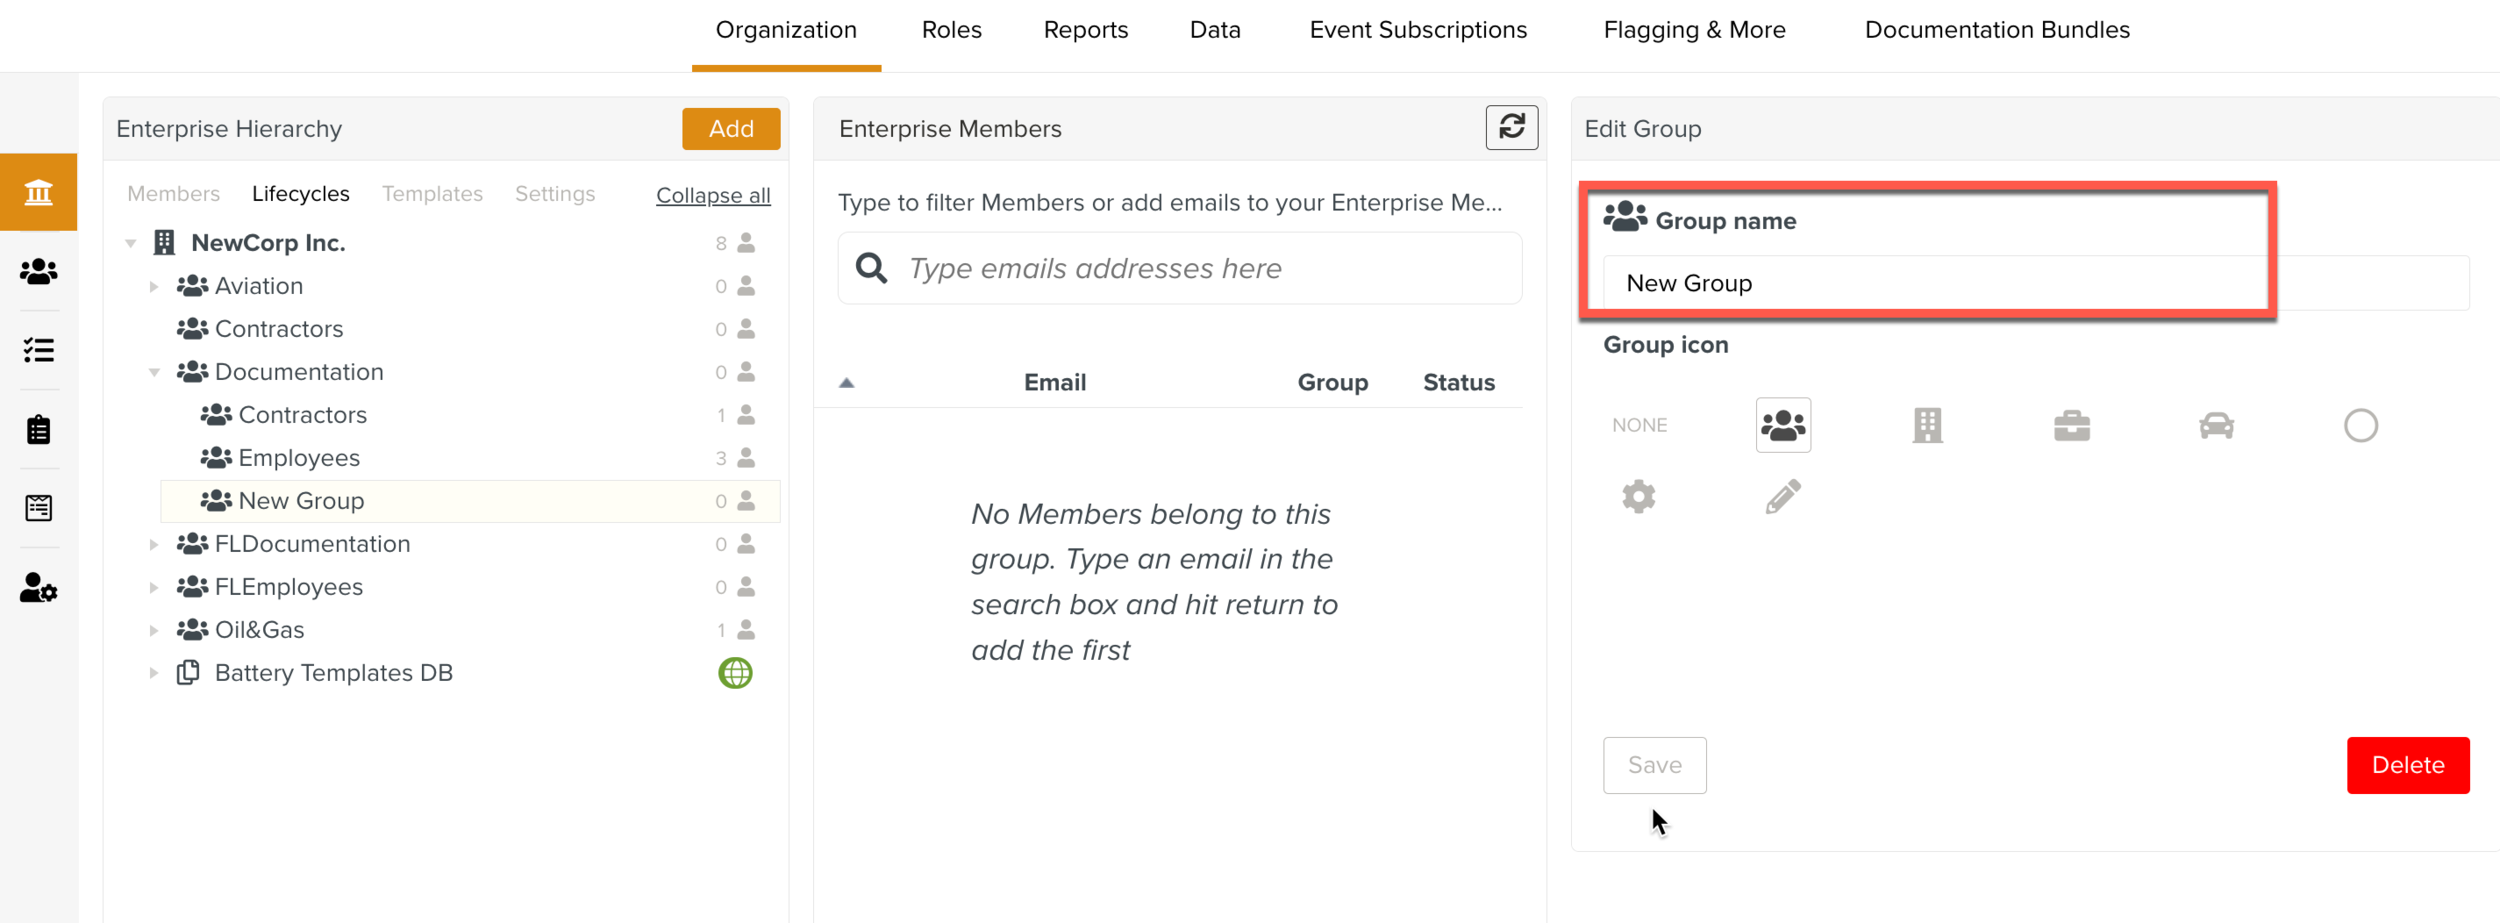Viewport: 2500px width, 923px height.
Task: Switch to the Roles tab
Action: [x=950, y=30]
